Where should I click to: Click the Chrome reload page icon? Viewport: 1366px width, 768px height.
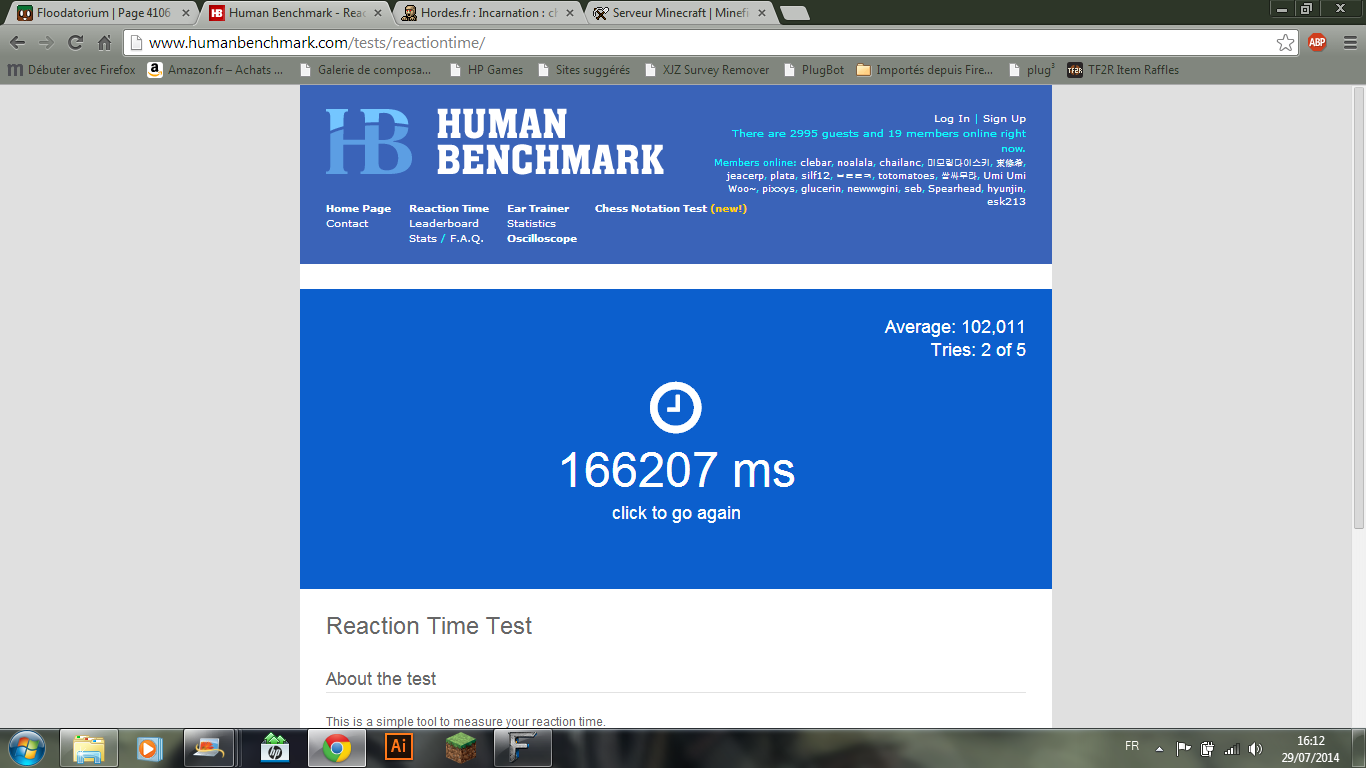(x=75, y=43)
